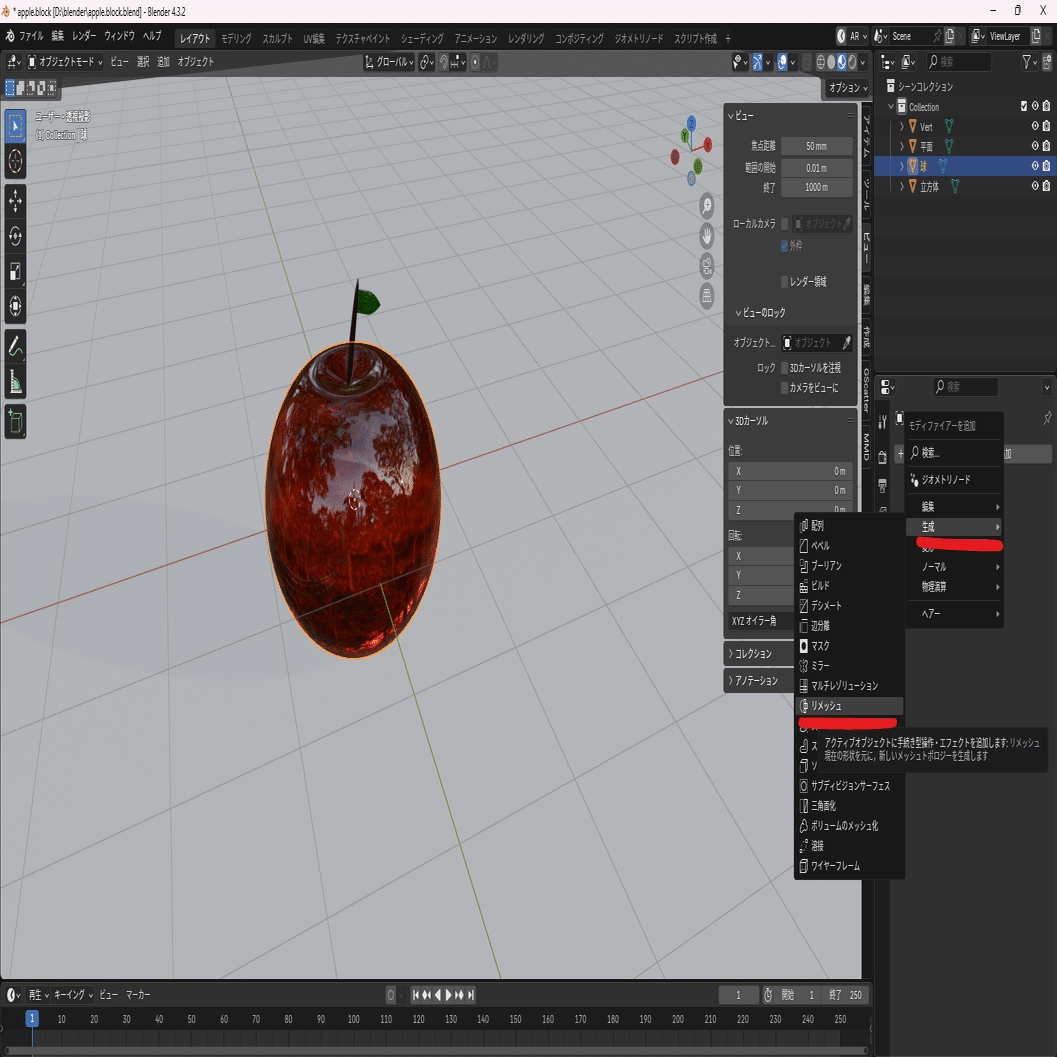This screenshot has width=1057, height=1057.
Task: Select the Rotate tool in left toolbar
Action: pyautogui.click(x=15, y=236)
